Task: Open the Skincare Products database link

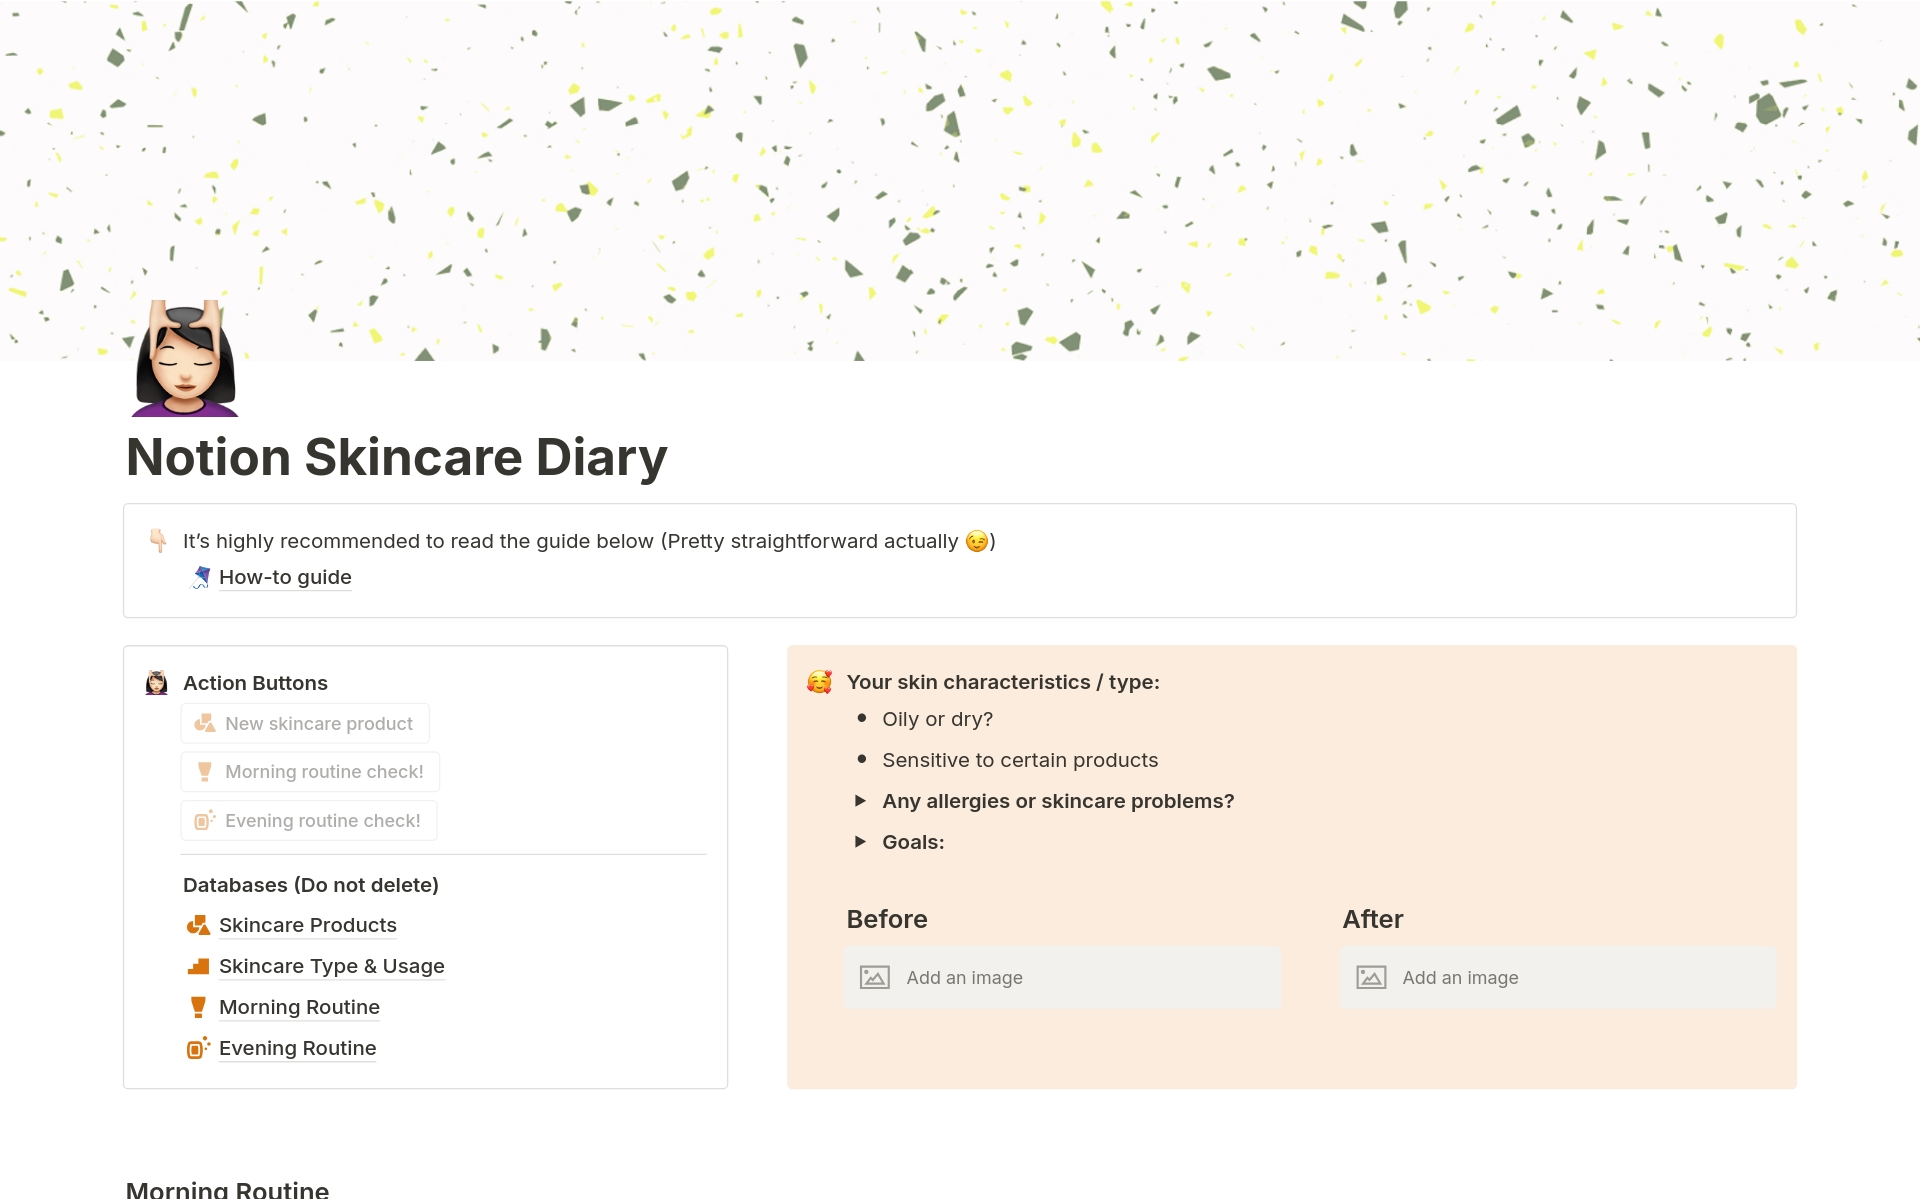Action: pyautogui.click(x=307, y=924)
